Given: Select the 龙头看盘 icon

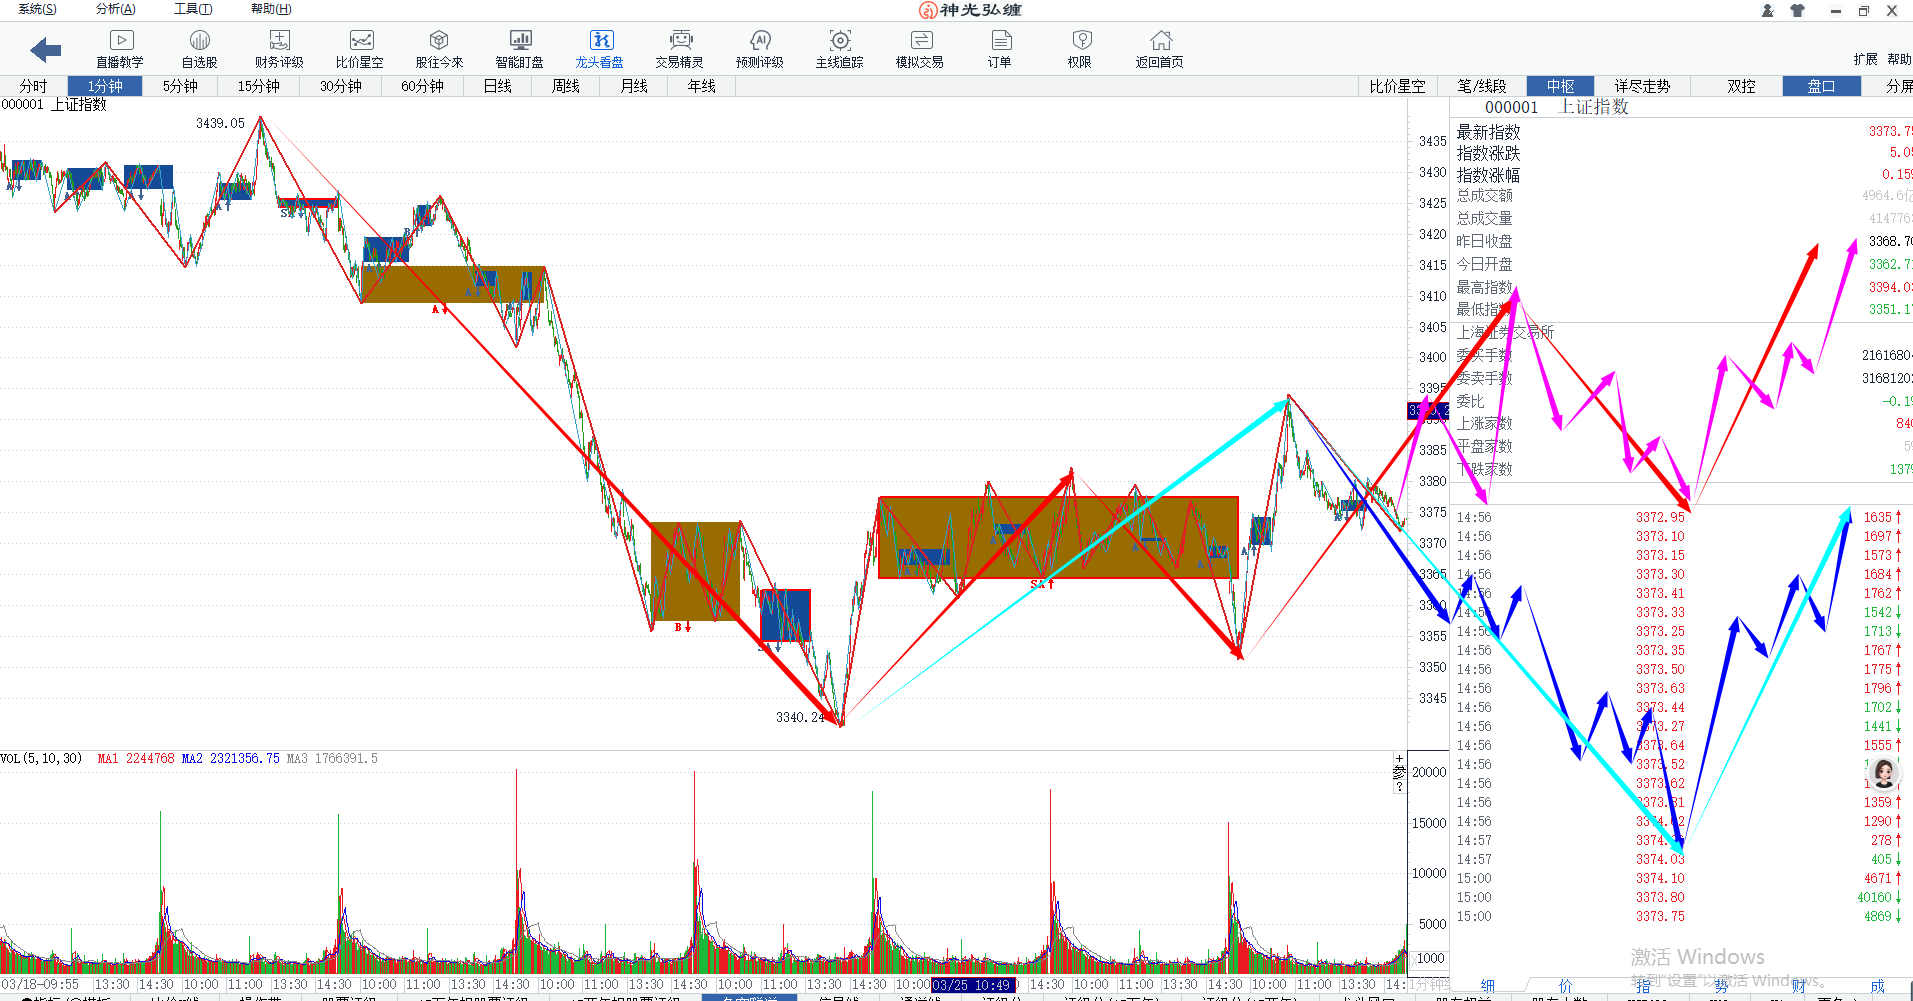Looking at the screenshot, I should [x=600, y=48].
